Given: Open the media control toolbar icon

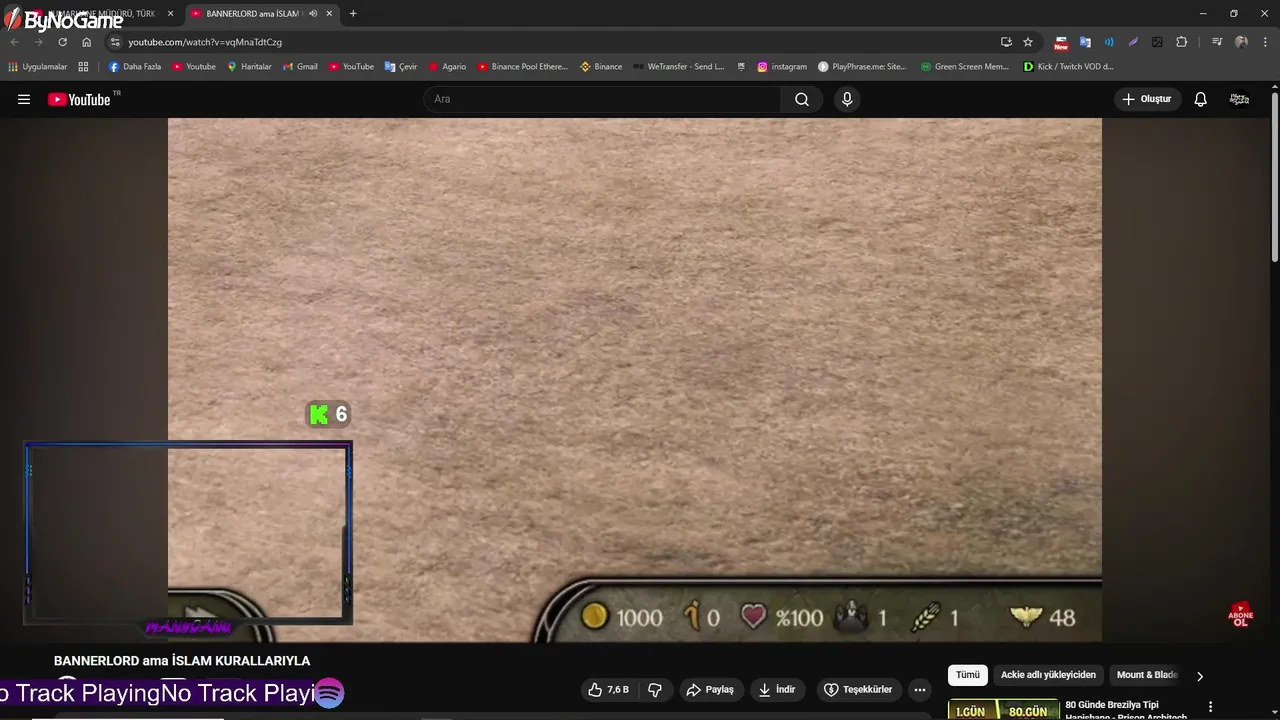Looking at the screenshot, I should [x=1217, y=42].
